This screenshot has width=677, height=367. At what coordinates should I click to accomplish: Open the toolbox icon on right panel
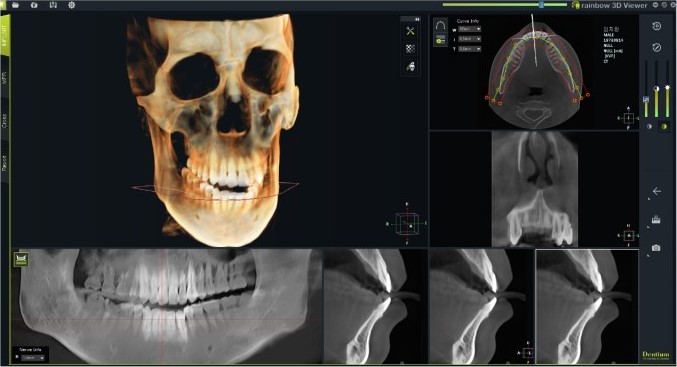pyautogui.click(x=656, y=220)
